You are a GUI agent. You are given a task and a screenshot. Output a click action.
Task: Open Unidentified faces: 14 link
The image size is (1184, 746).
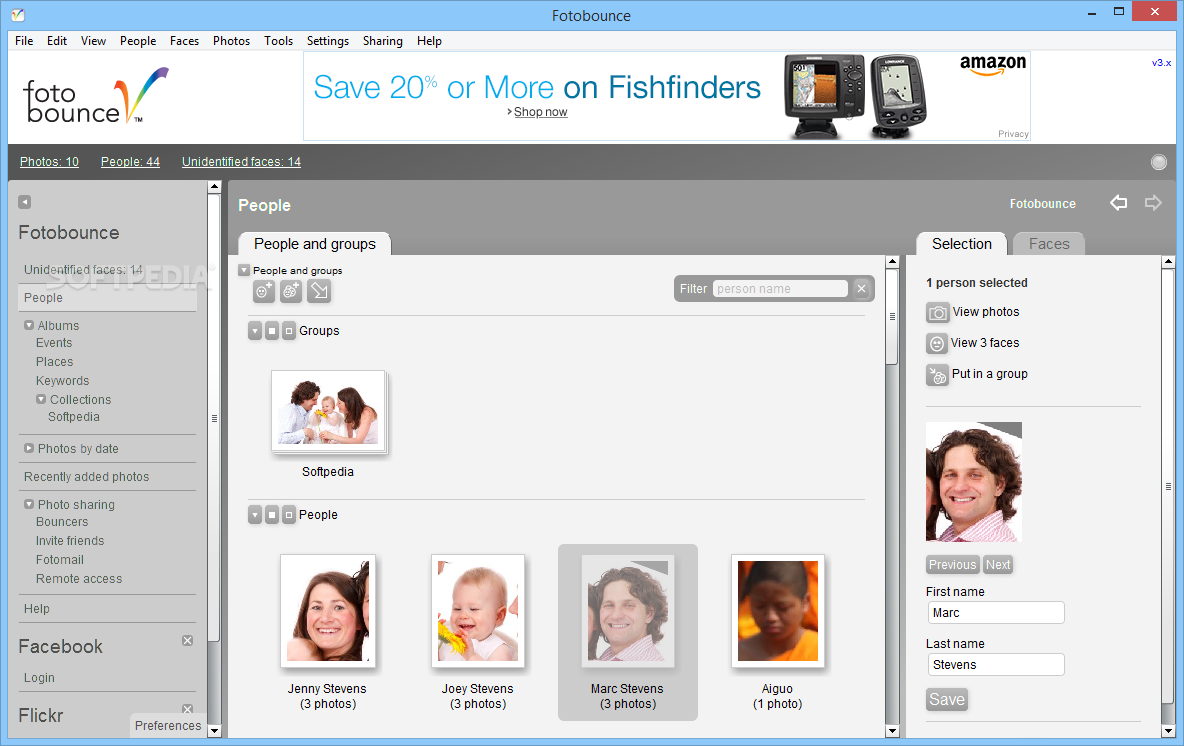tap(242, 162)
